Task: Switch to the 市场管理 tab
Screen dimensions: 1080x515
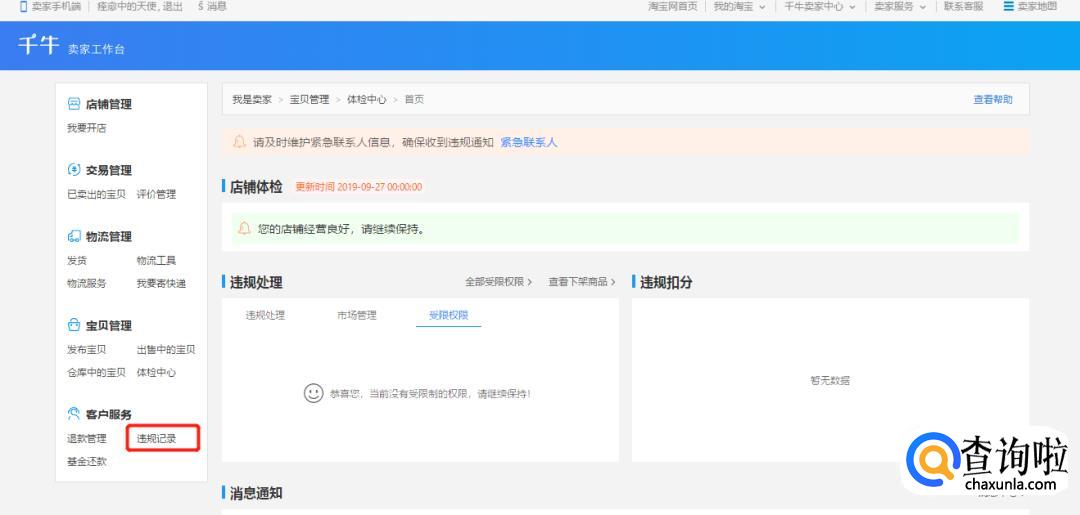Action: point(357,315)
